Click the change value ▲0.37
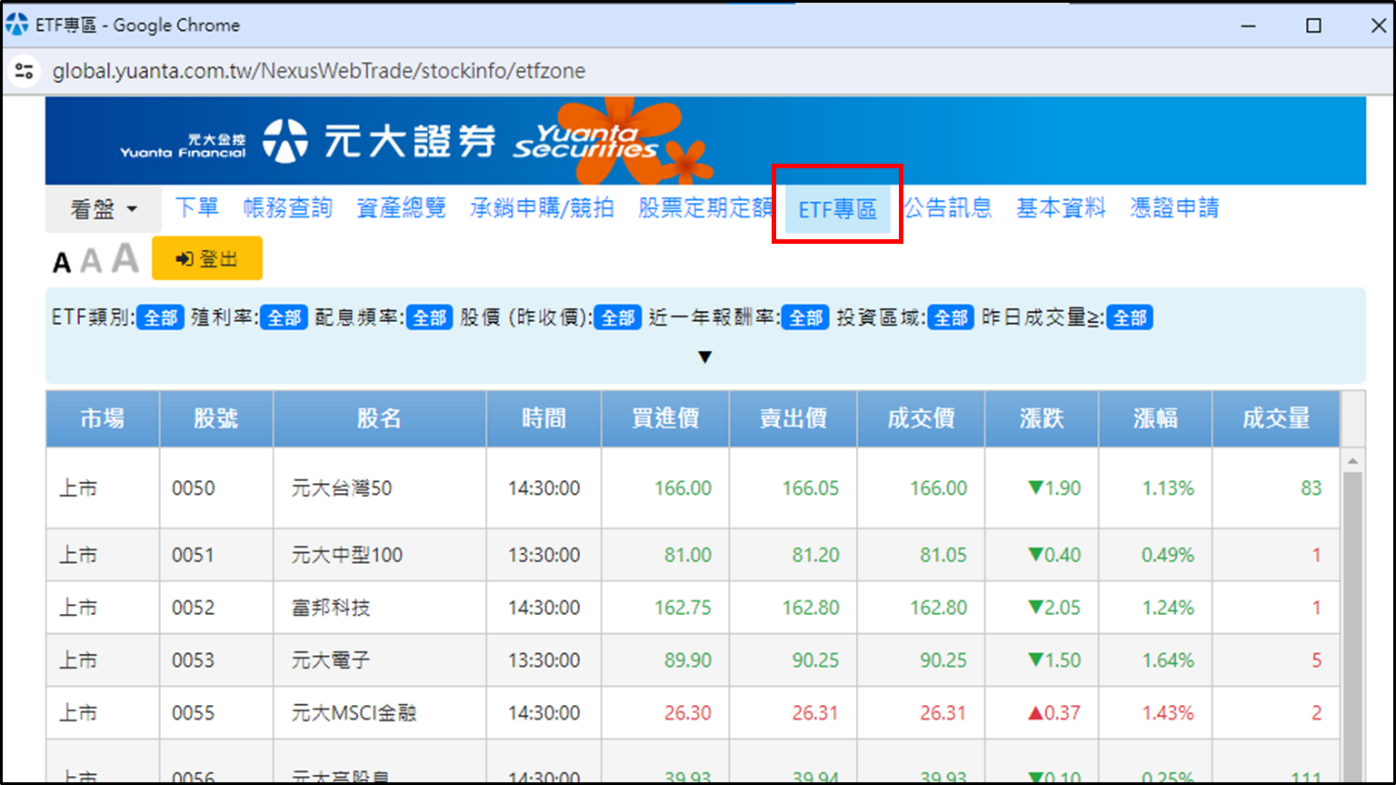 (x=1054, y=714)
